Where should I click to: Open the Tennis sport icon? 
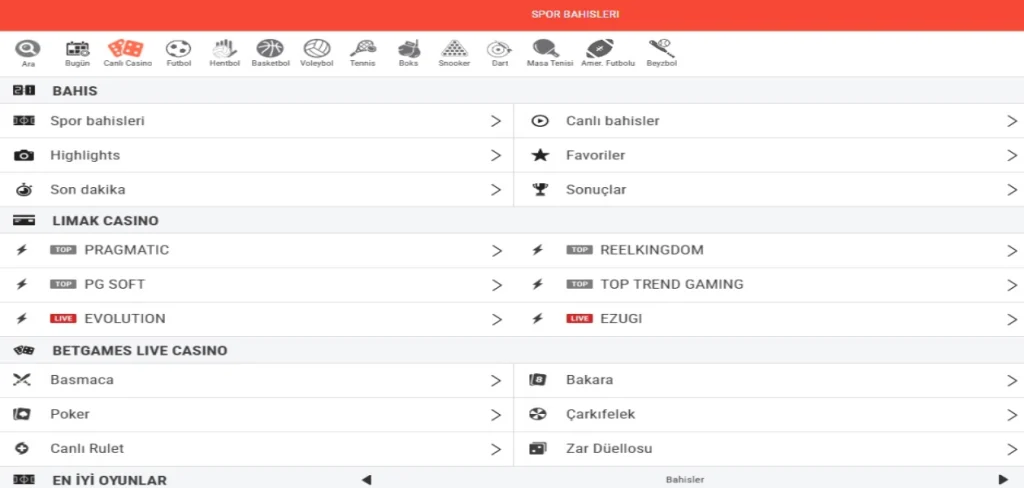coord(362,49)
